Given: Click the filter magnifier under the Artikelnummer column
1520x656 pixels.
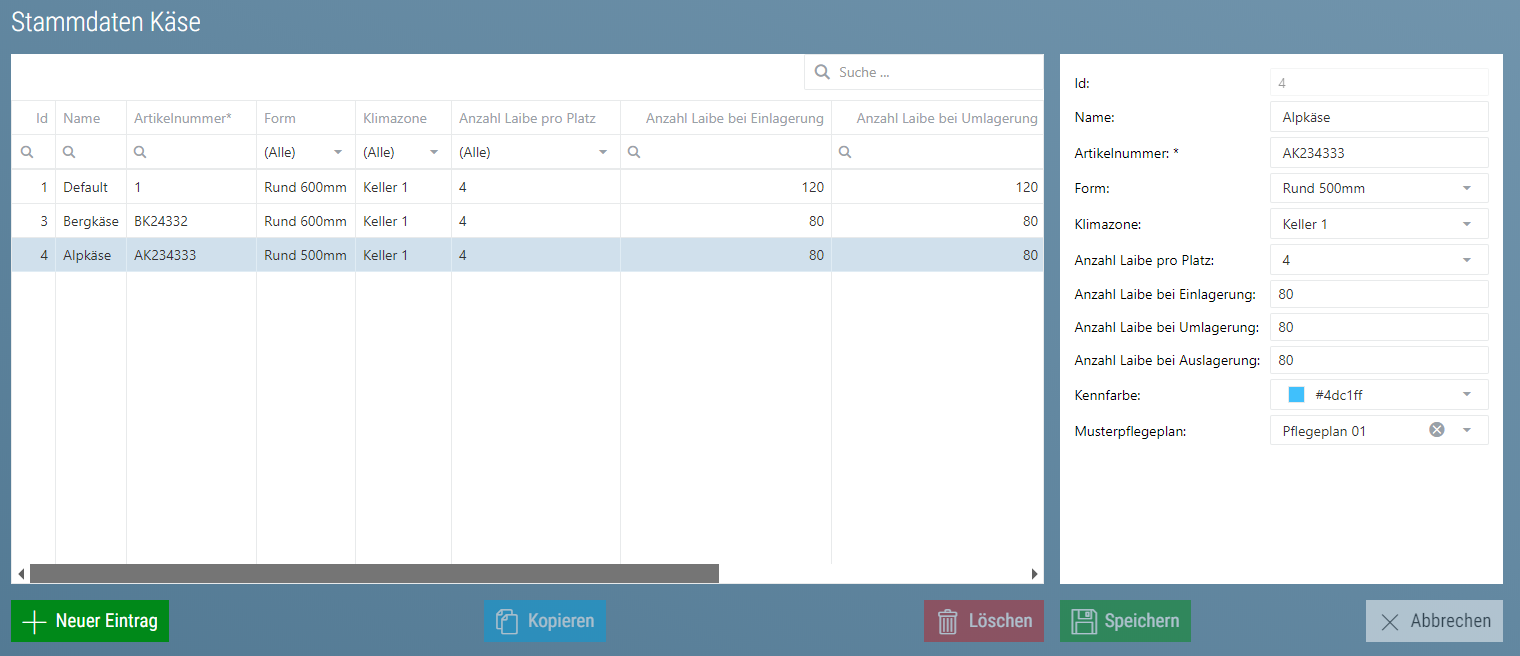Looking at the screenshot, I should (140, 152).
